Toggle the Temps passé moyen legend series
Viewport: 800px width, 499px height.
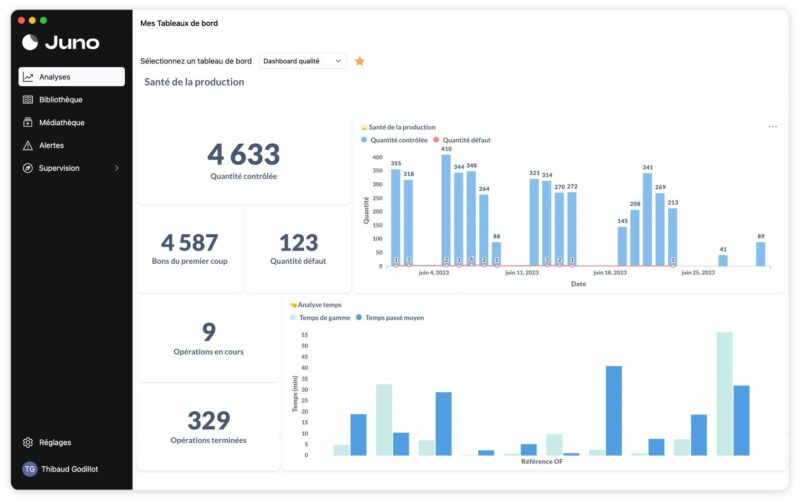[x=394, y=317]
